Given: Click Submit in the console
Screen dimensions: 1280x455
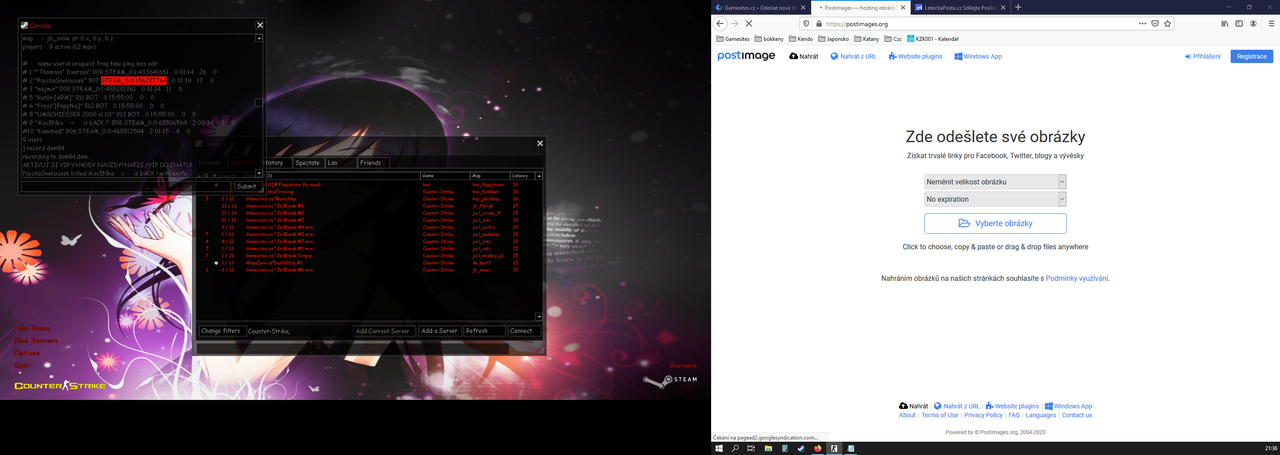Looking at the screenshot, I should click(x=246, y=186).
